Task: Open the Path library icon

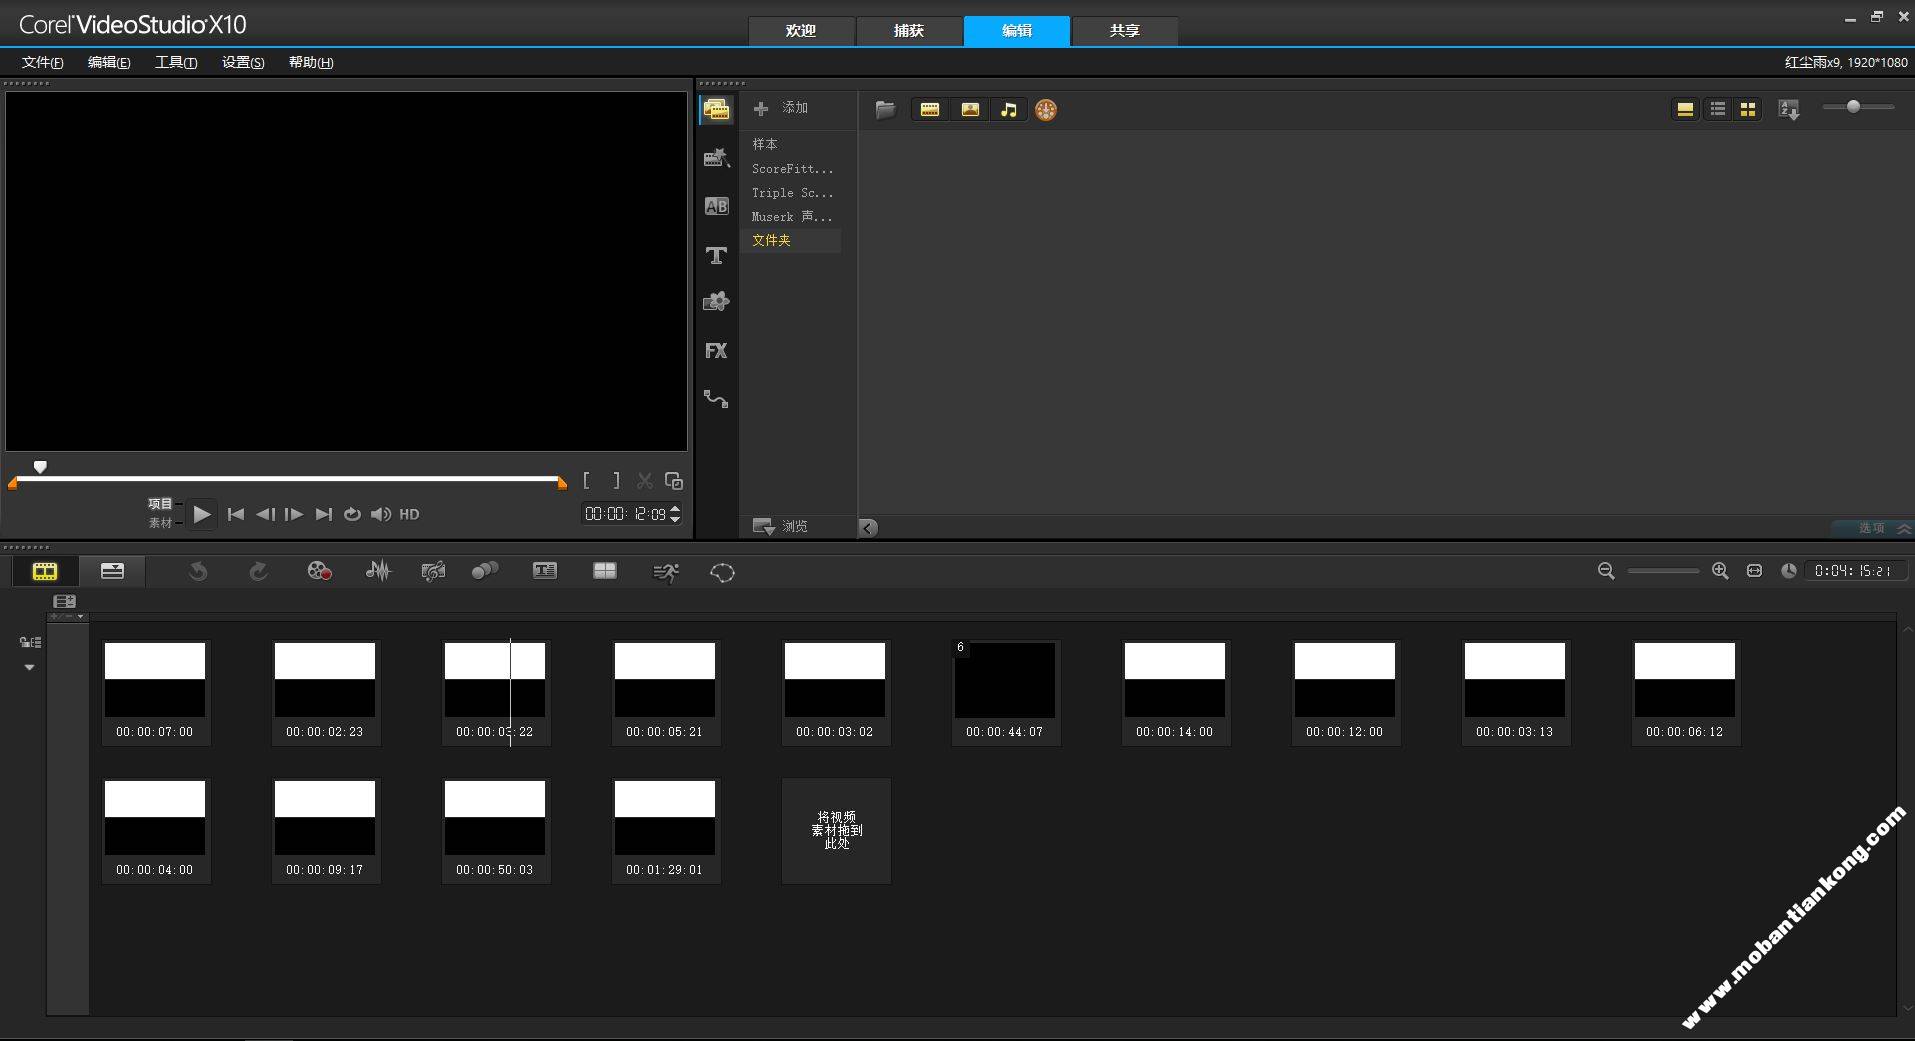Action: pyautogui.click(x=716, y=398)
